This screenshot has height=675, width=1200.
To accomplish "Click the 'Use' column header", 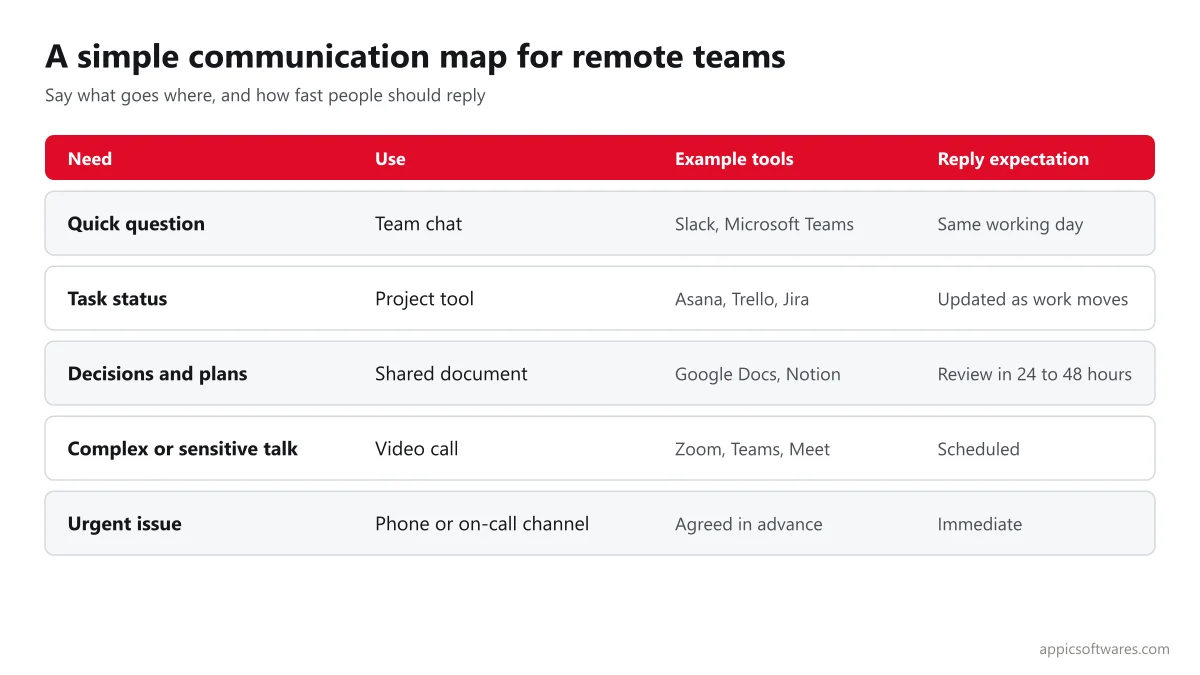I will pos(390,159).
